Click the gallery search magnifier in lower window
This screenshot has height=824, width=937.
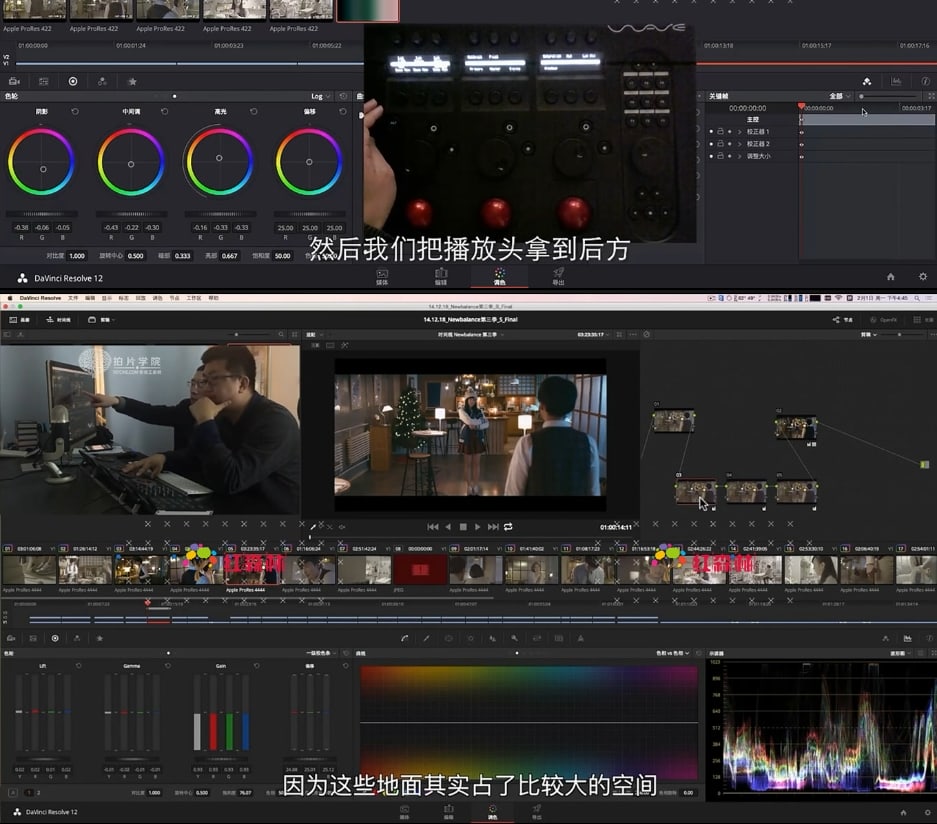pos(281,335)
